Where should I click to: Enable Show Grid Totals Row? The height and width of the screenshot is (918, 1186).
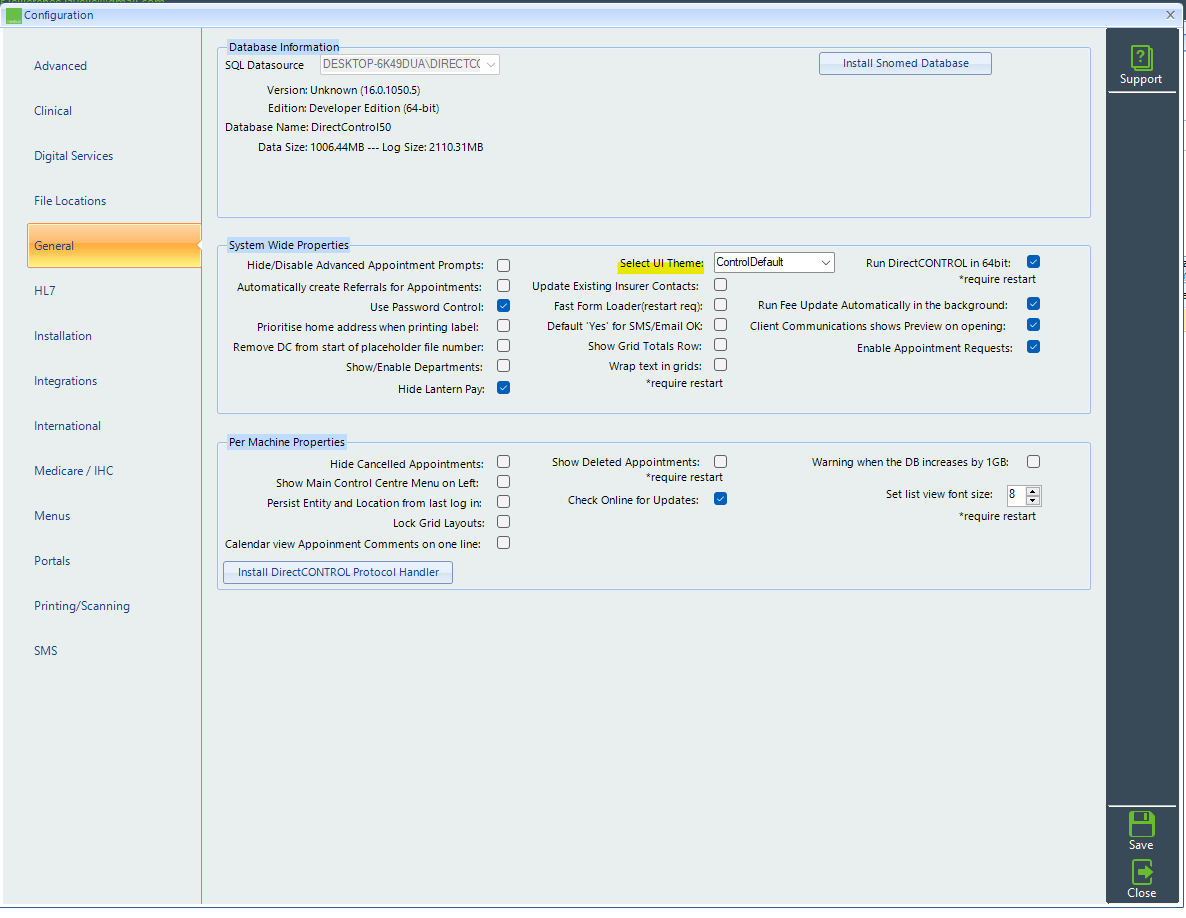(x=720, y=345)
